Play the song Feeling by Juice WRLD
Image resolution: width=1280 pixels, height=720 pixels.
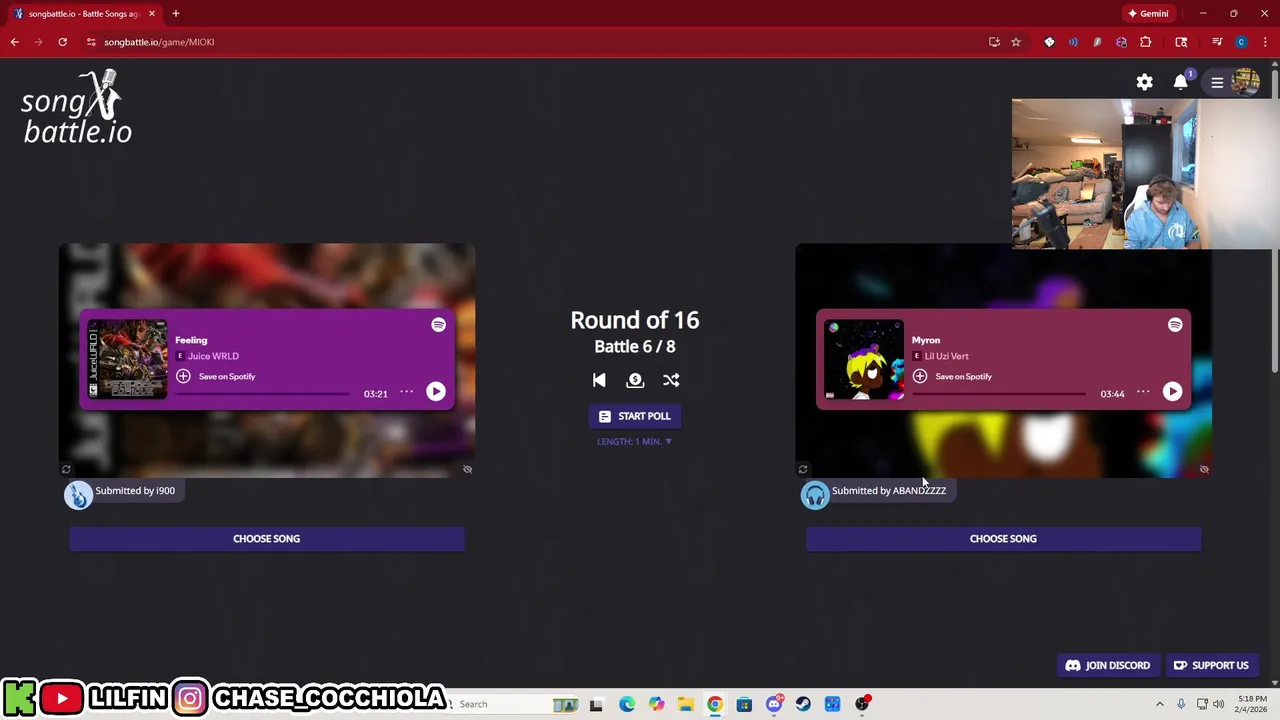tap(436, 392)
